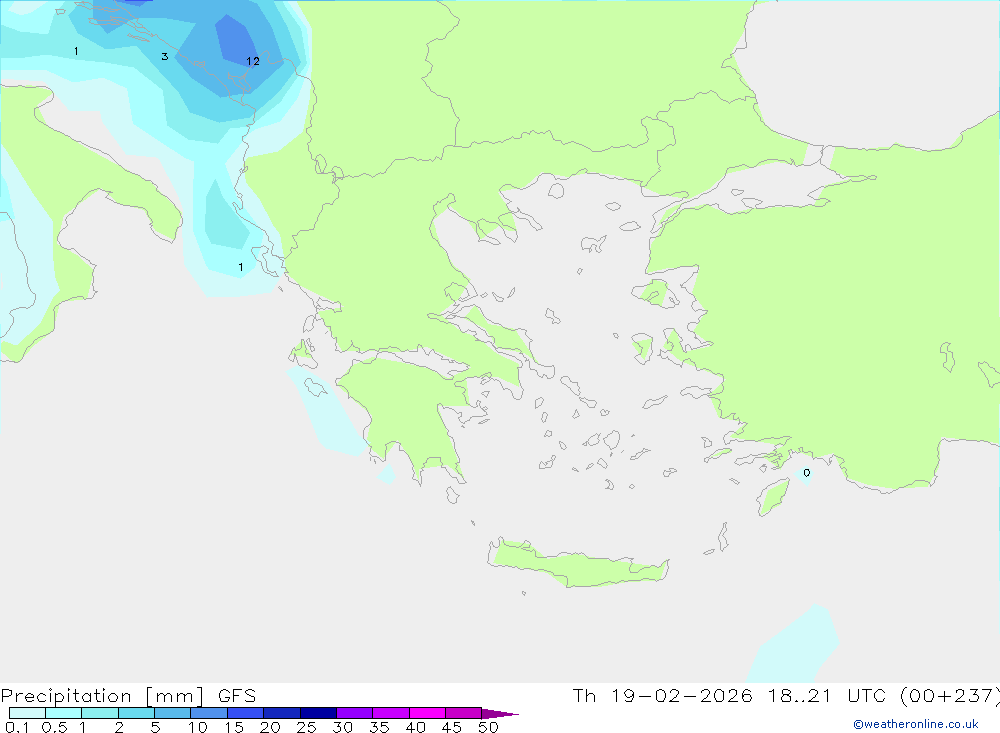Click the 5–10 mm light blue legend swatch
Image resolution: width=1000 pixels, height=733 pixels.
pyautogui.click(x=173, y=713)
